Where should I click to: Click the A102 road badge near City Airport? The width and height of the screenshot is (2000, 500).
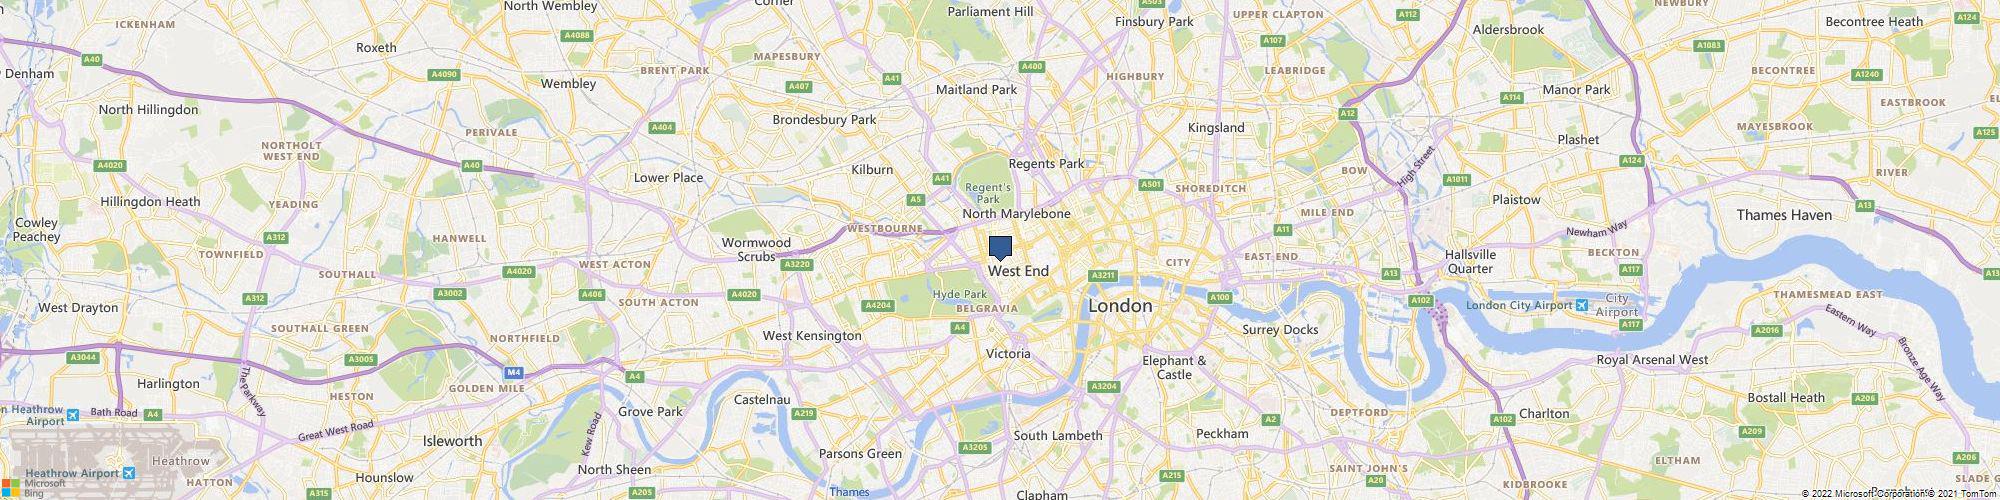(1420, 300)
